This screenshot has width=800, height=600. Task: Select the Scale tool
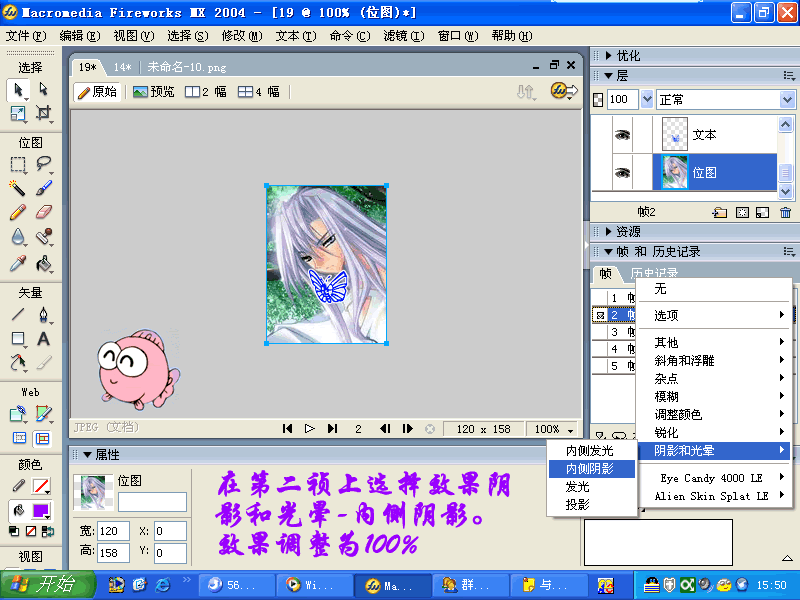(x=18, y=113)
